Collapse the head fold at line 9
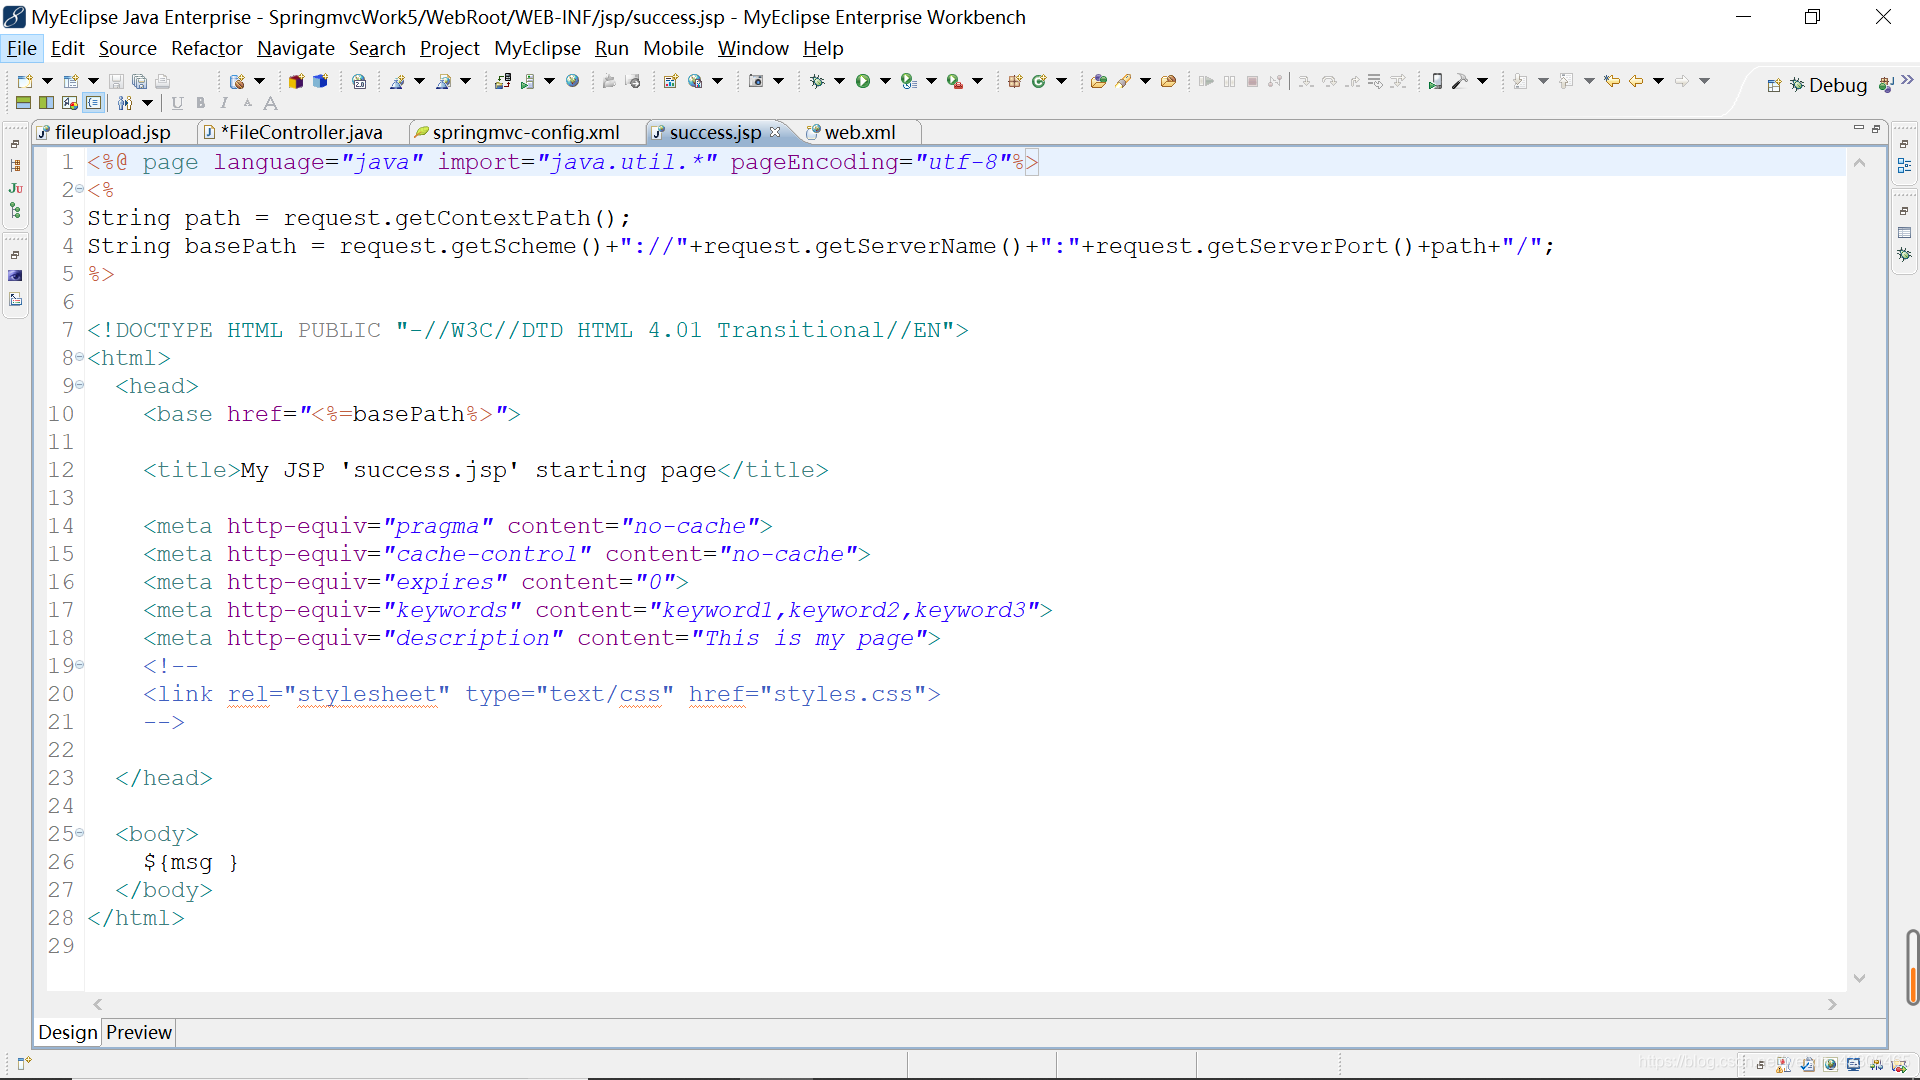The height and width of the screenshot is (1080, 1920). 80,385
